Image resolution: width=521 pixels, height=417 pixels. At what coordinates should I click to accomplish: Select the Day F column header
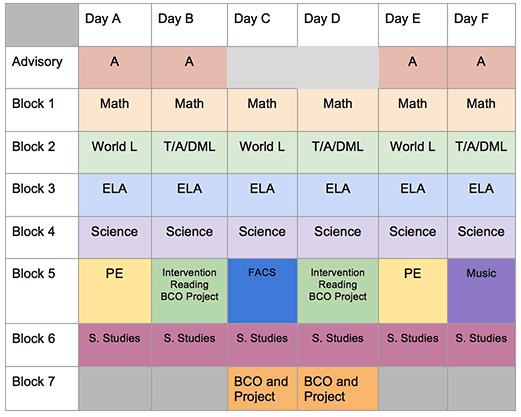pos(481,25)
